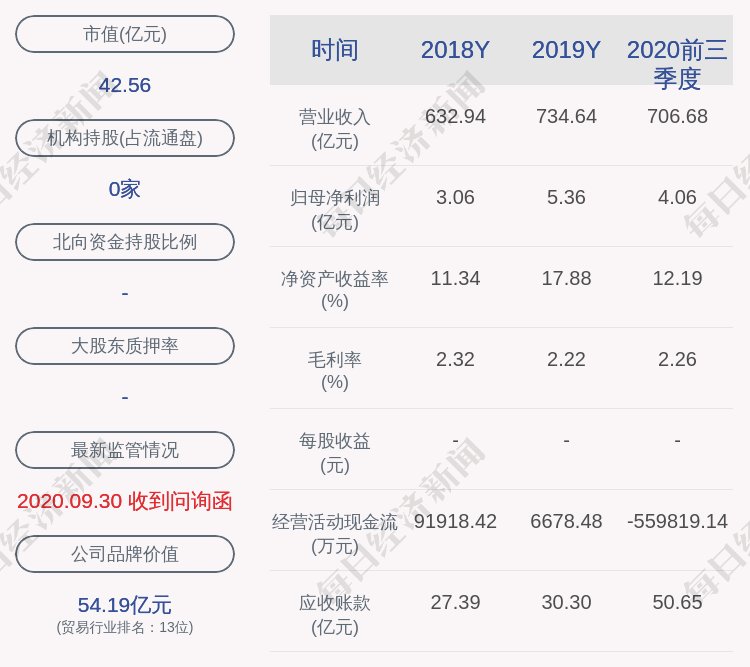Select the brand value 54.19亿元
Viewport: 750px width, 667px height.
point(125,605)
